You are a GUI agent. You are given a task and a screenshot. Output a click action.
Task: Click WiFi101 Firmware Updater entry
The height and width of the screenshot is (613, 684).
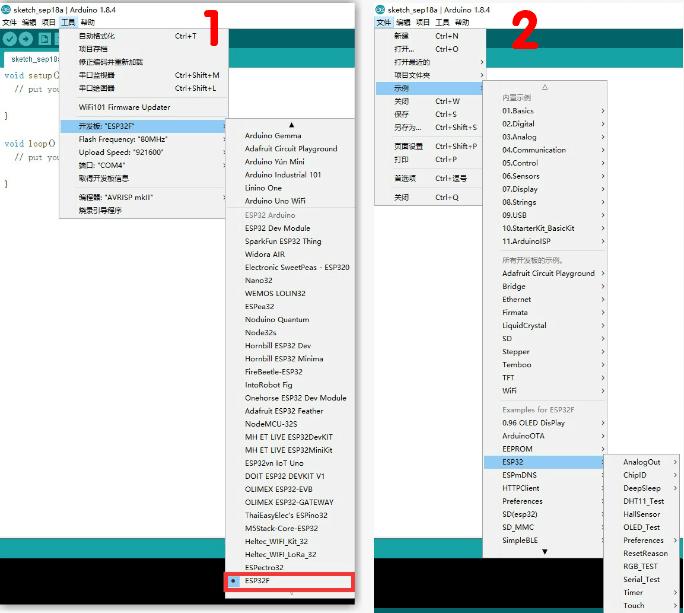124,107
